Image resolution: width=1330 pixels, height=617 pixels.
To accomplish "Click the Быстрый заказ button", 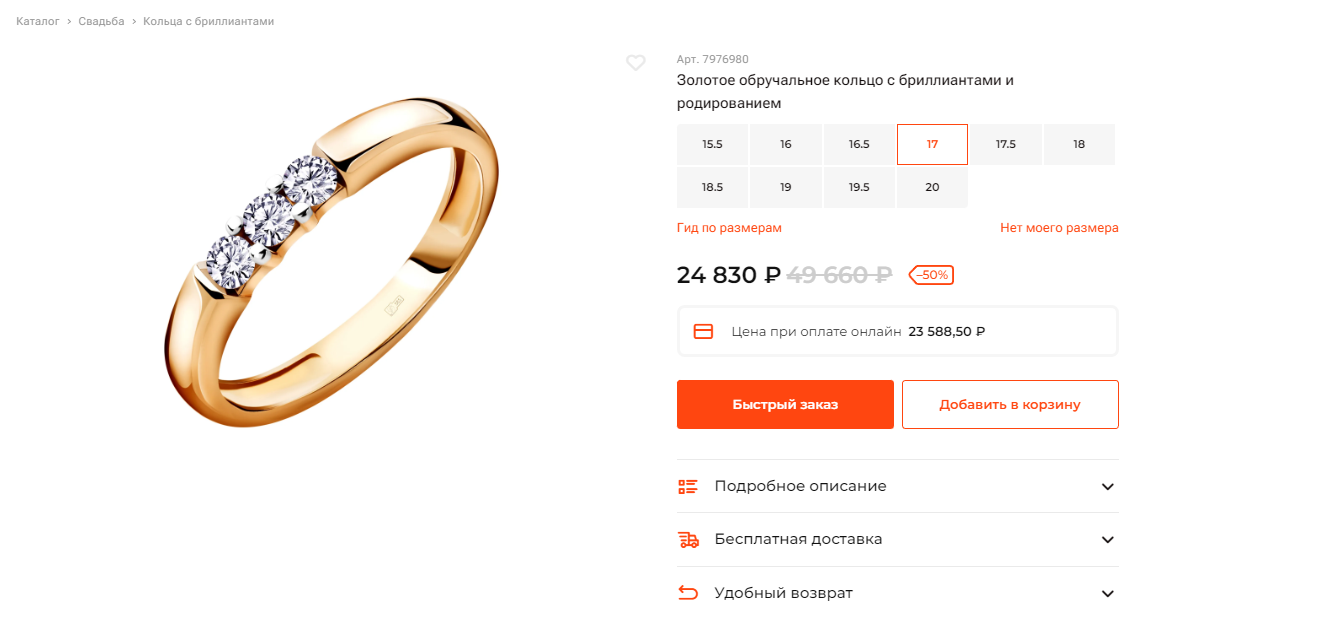I will point(785,404).
